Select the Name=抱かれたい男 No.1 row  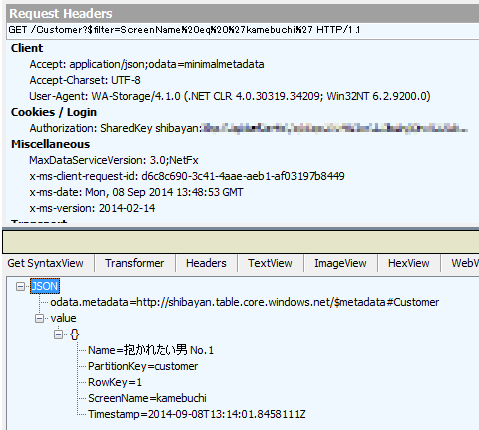(151, 350)
